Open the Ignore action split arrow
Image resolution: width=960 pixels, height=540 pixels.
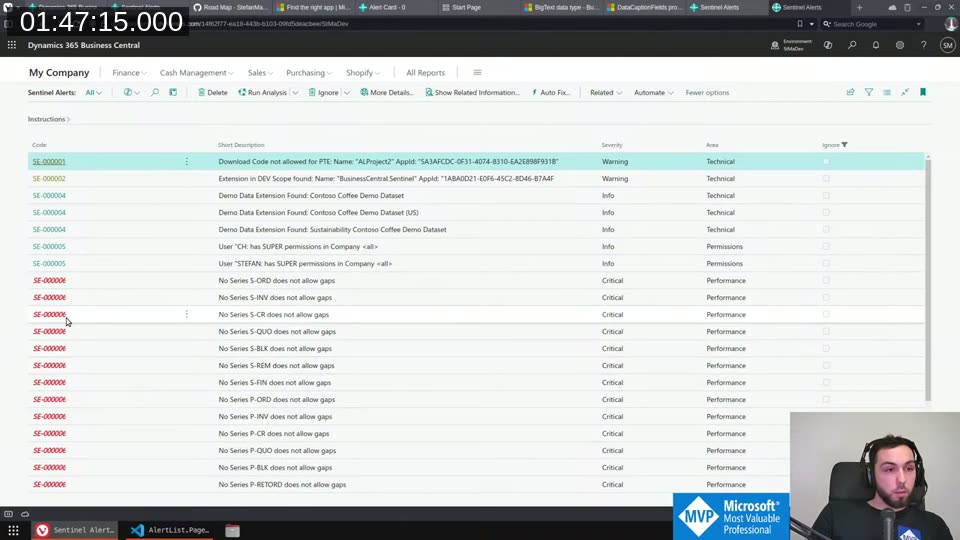coord(347,93)
